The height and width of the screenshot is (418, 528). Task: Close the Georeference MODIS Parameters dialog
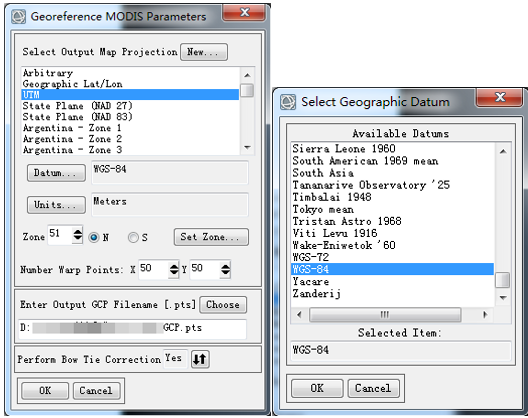coord(244,13)
